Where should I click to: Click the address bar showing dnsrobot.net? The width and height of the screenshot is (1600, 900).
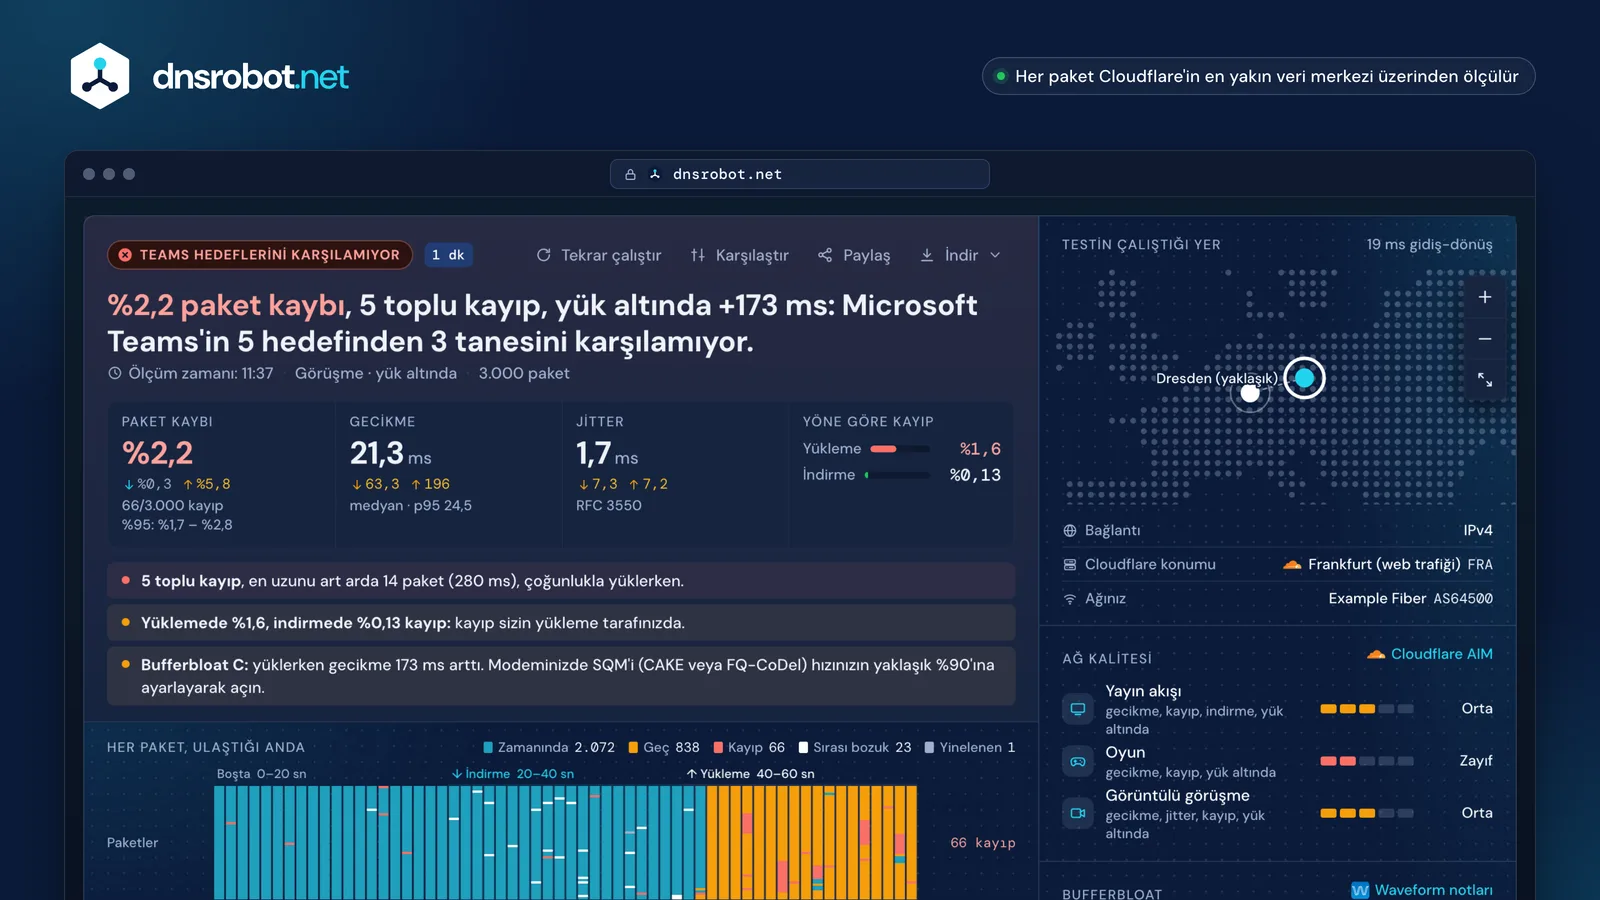800,174
